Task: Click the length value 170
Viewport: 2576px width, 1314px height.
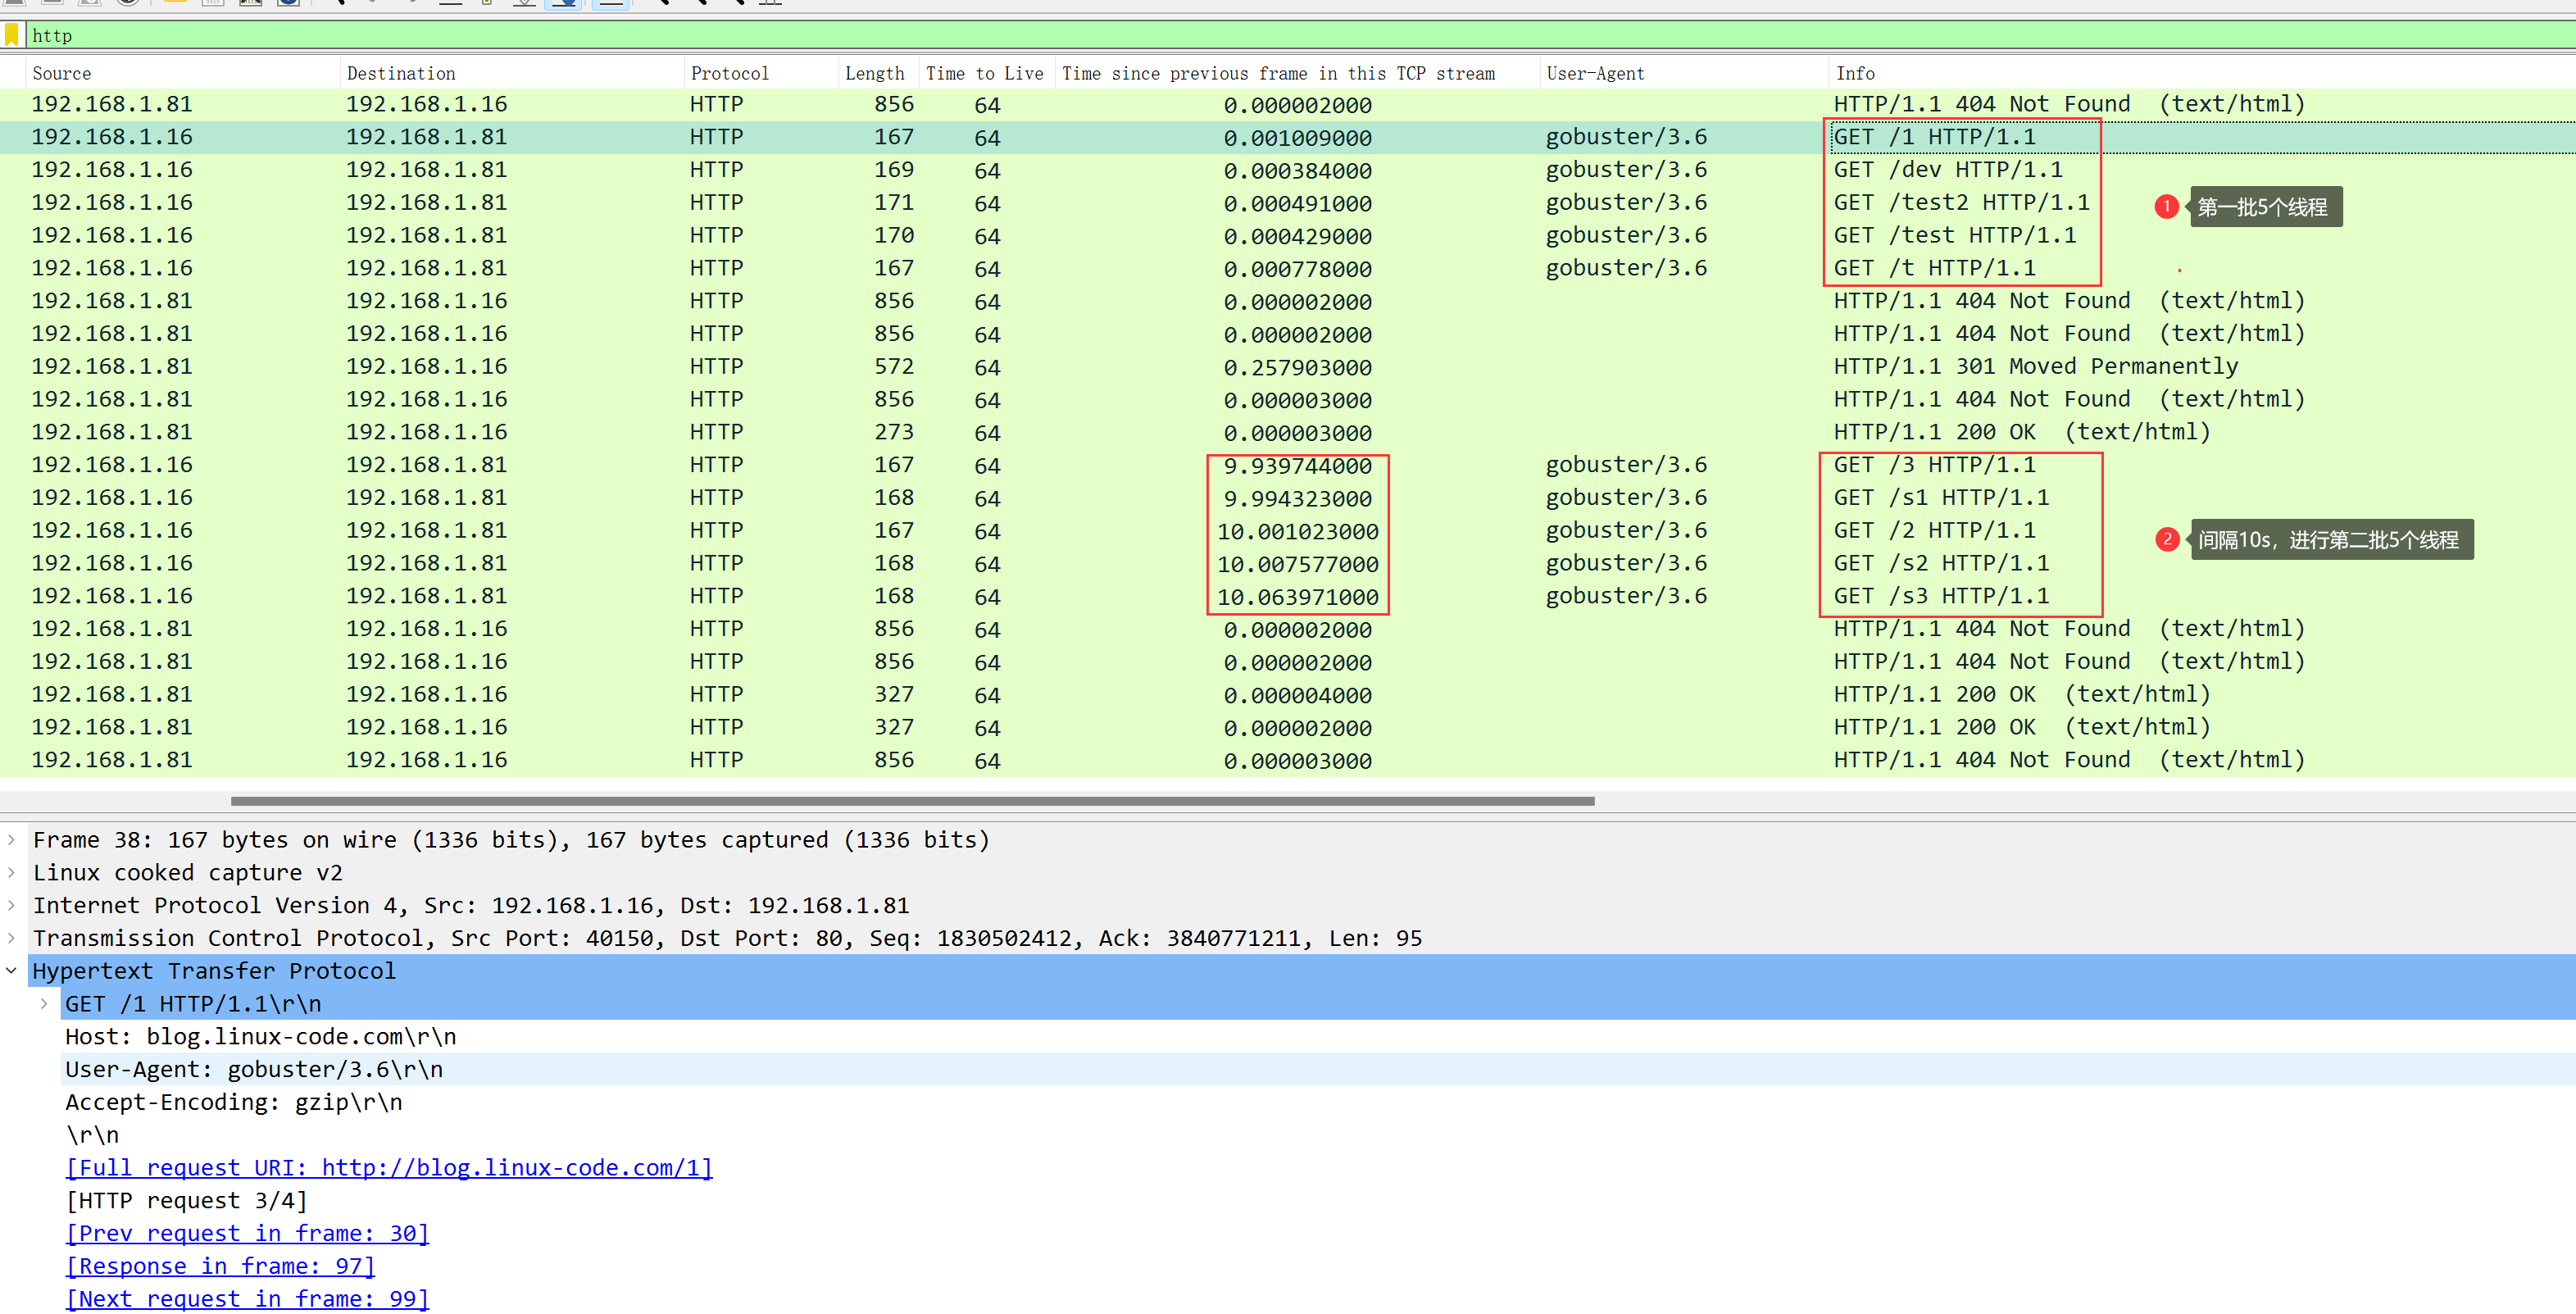Action: (894, 236)
